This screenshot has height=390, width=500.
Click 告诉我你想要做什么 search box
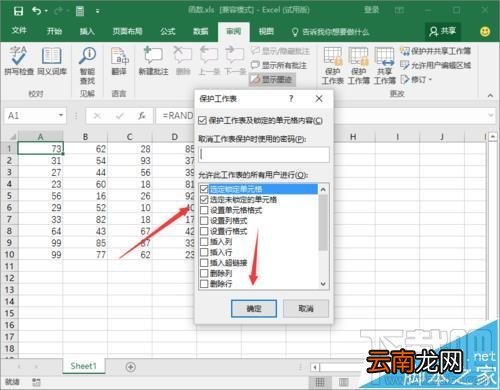[330, 32]
